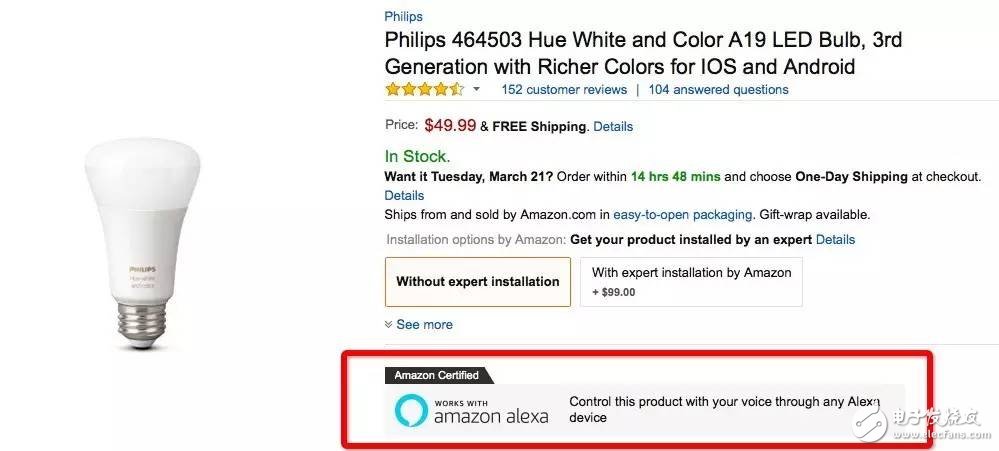The image size is (999, 451).
Task: Click the Amazon Certified badge label
Action: tap(436, 375)
